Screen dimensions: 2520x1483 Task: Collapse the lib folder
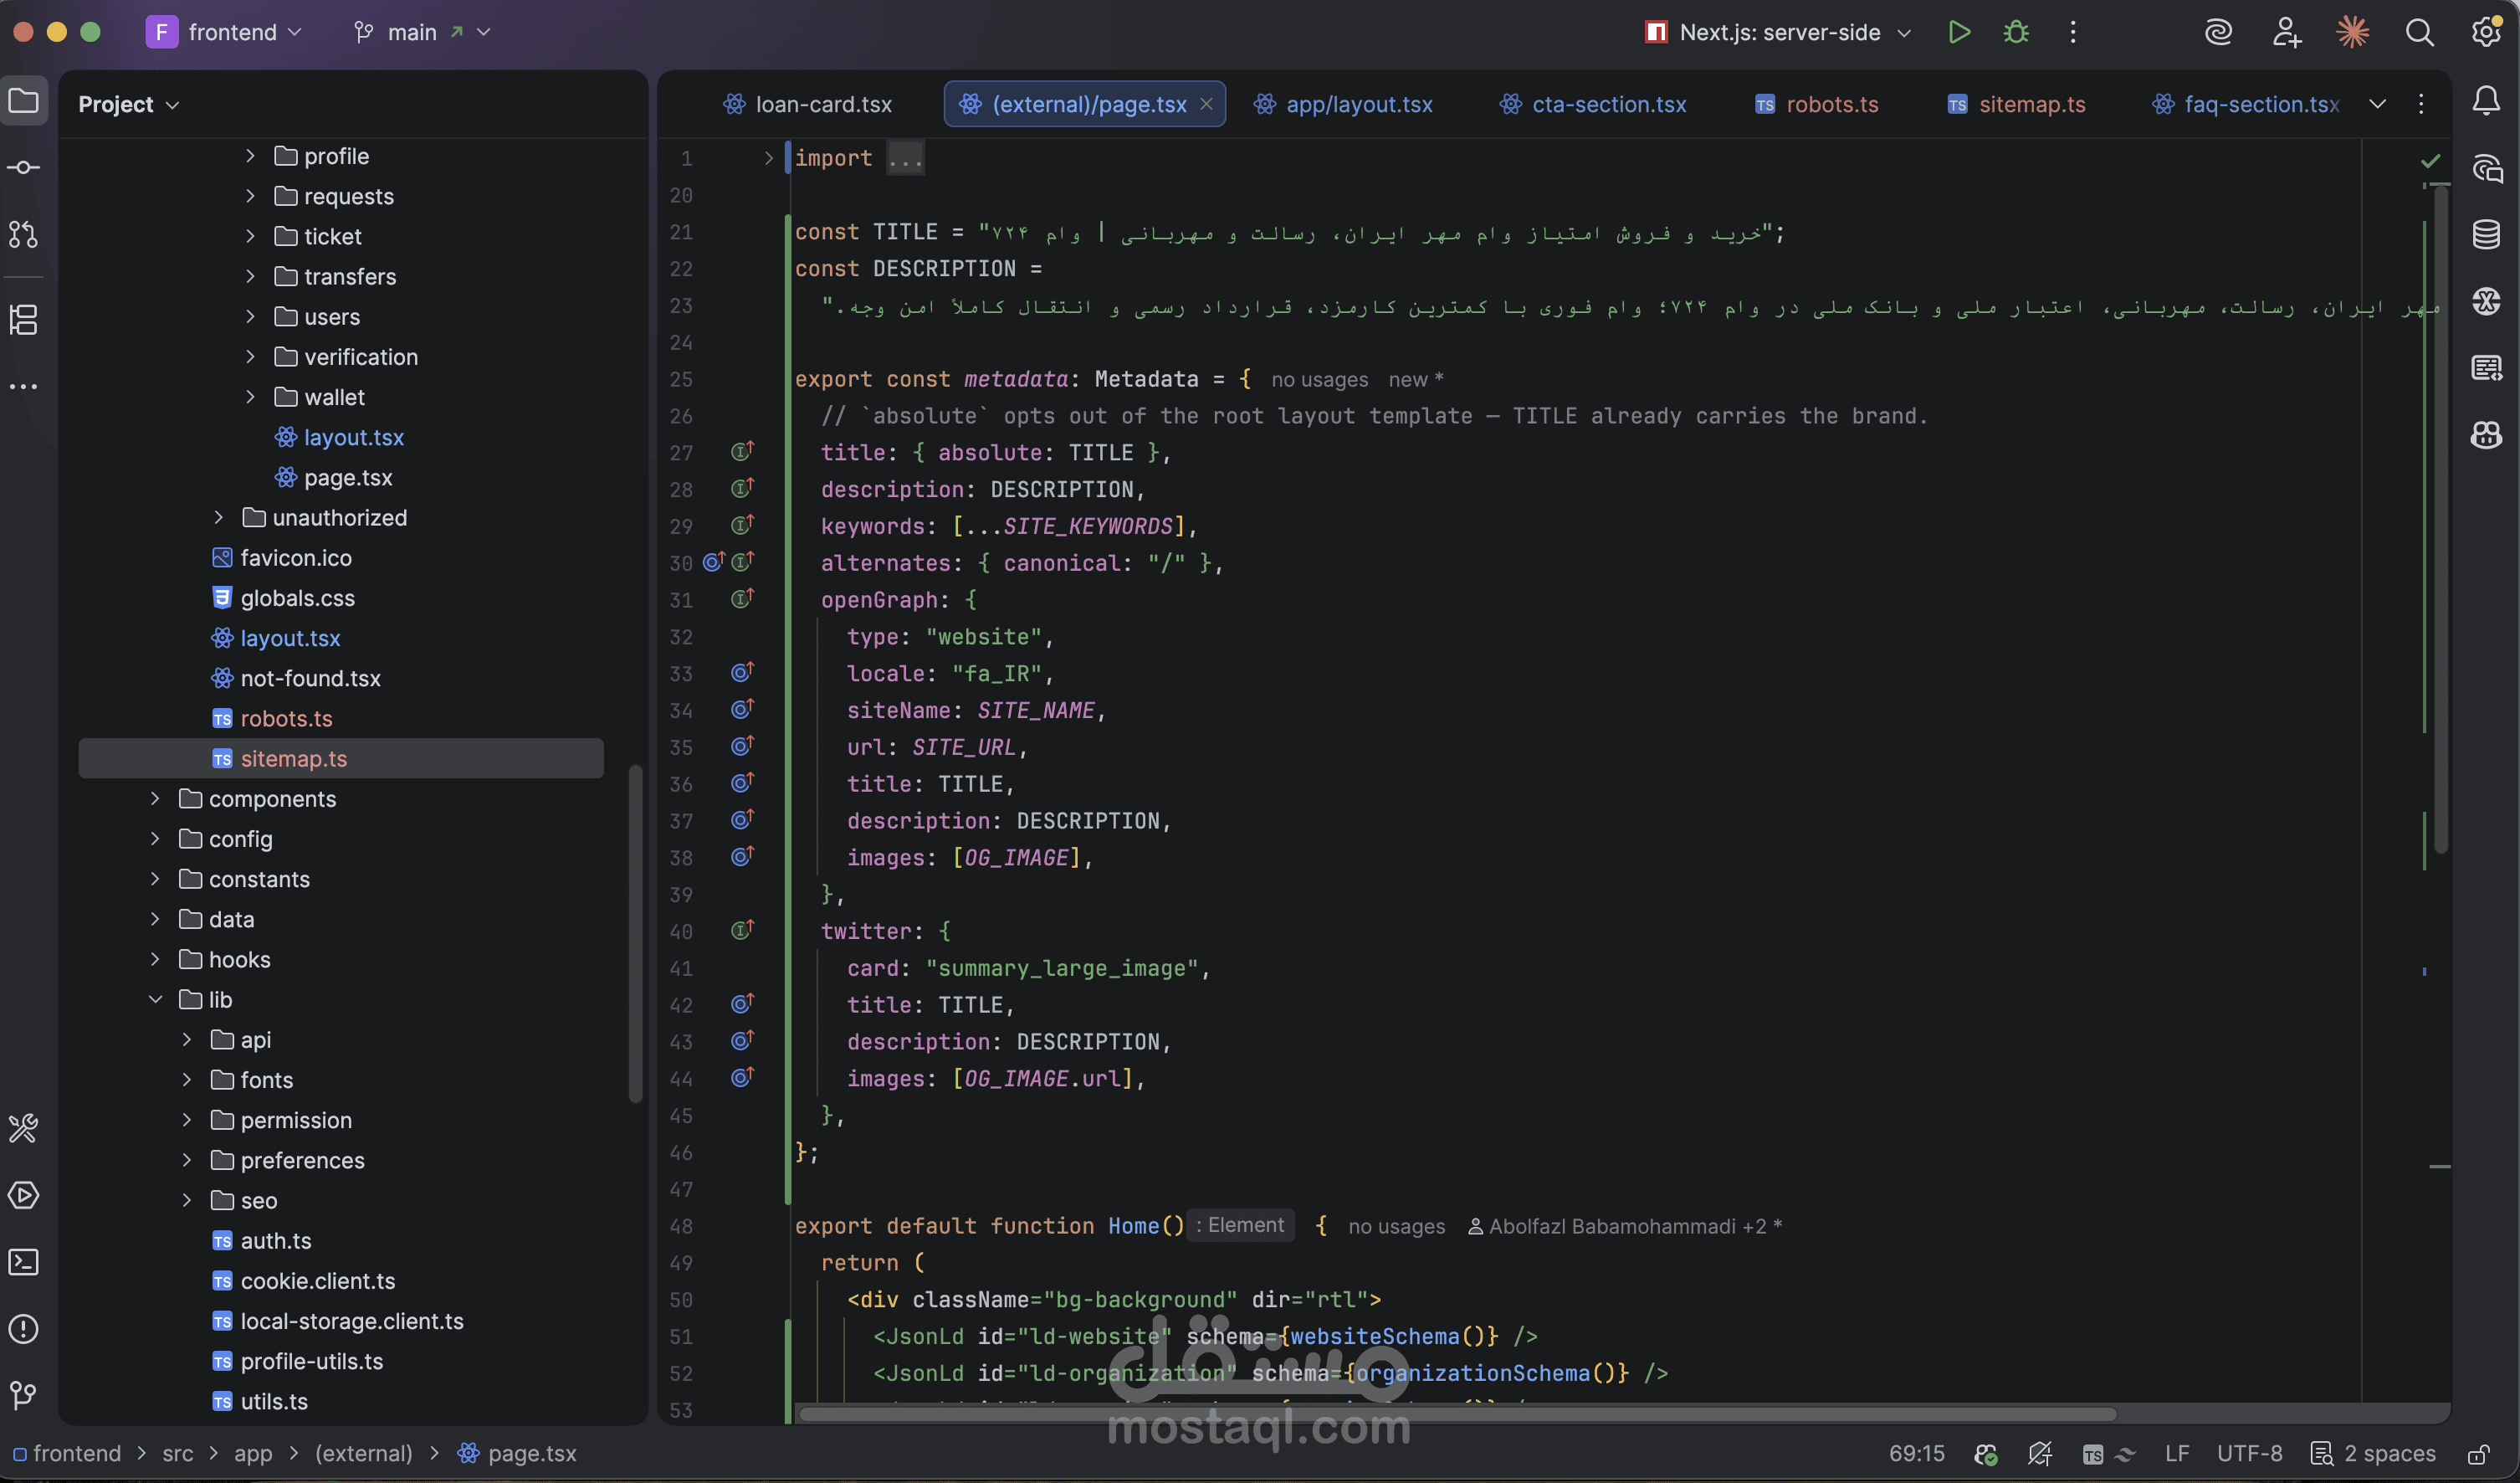[x=155, y=1000]
